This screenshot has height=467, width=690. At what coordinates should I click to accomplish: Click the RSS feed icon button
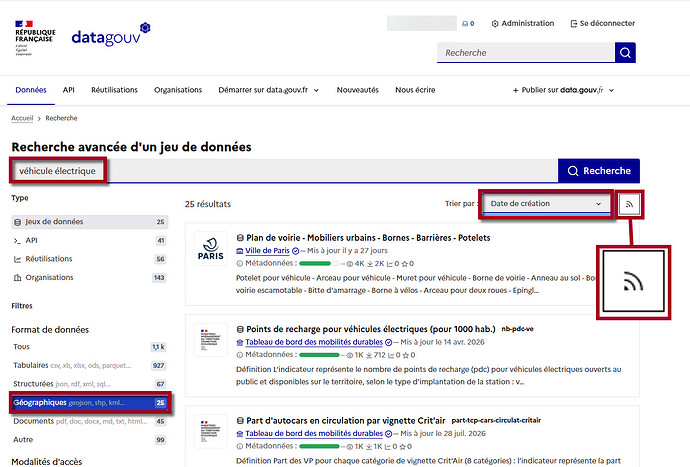click(629, 204)
